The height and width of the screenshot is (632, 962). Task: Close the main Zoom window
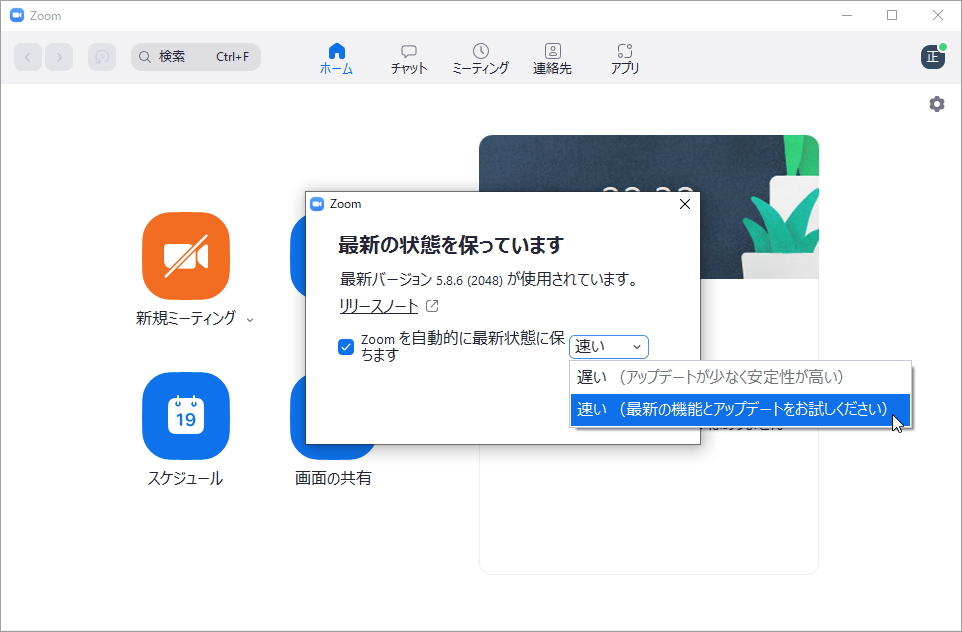[937, 15]
